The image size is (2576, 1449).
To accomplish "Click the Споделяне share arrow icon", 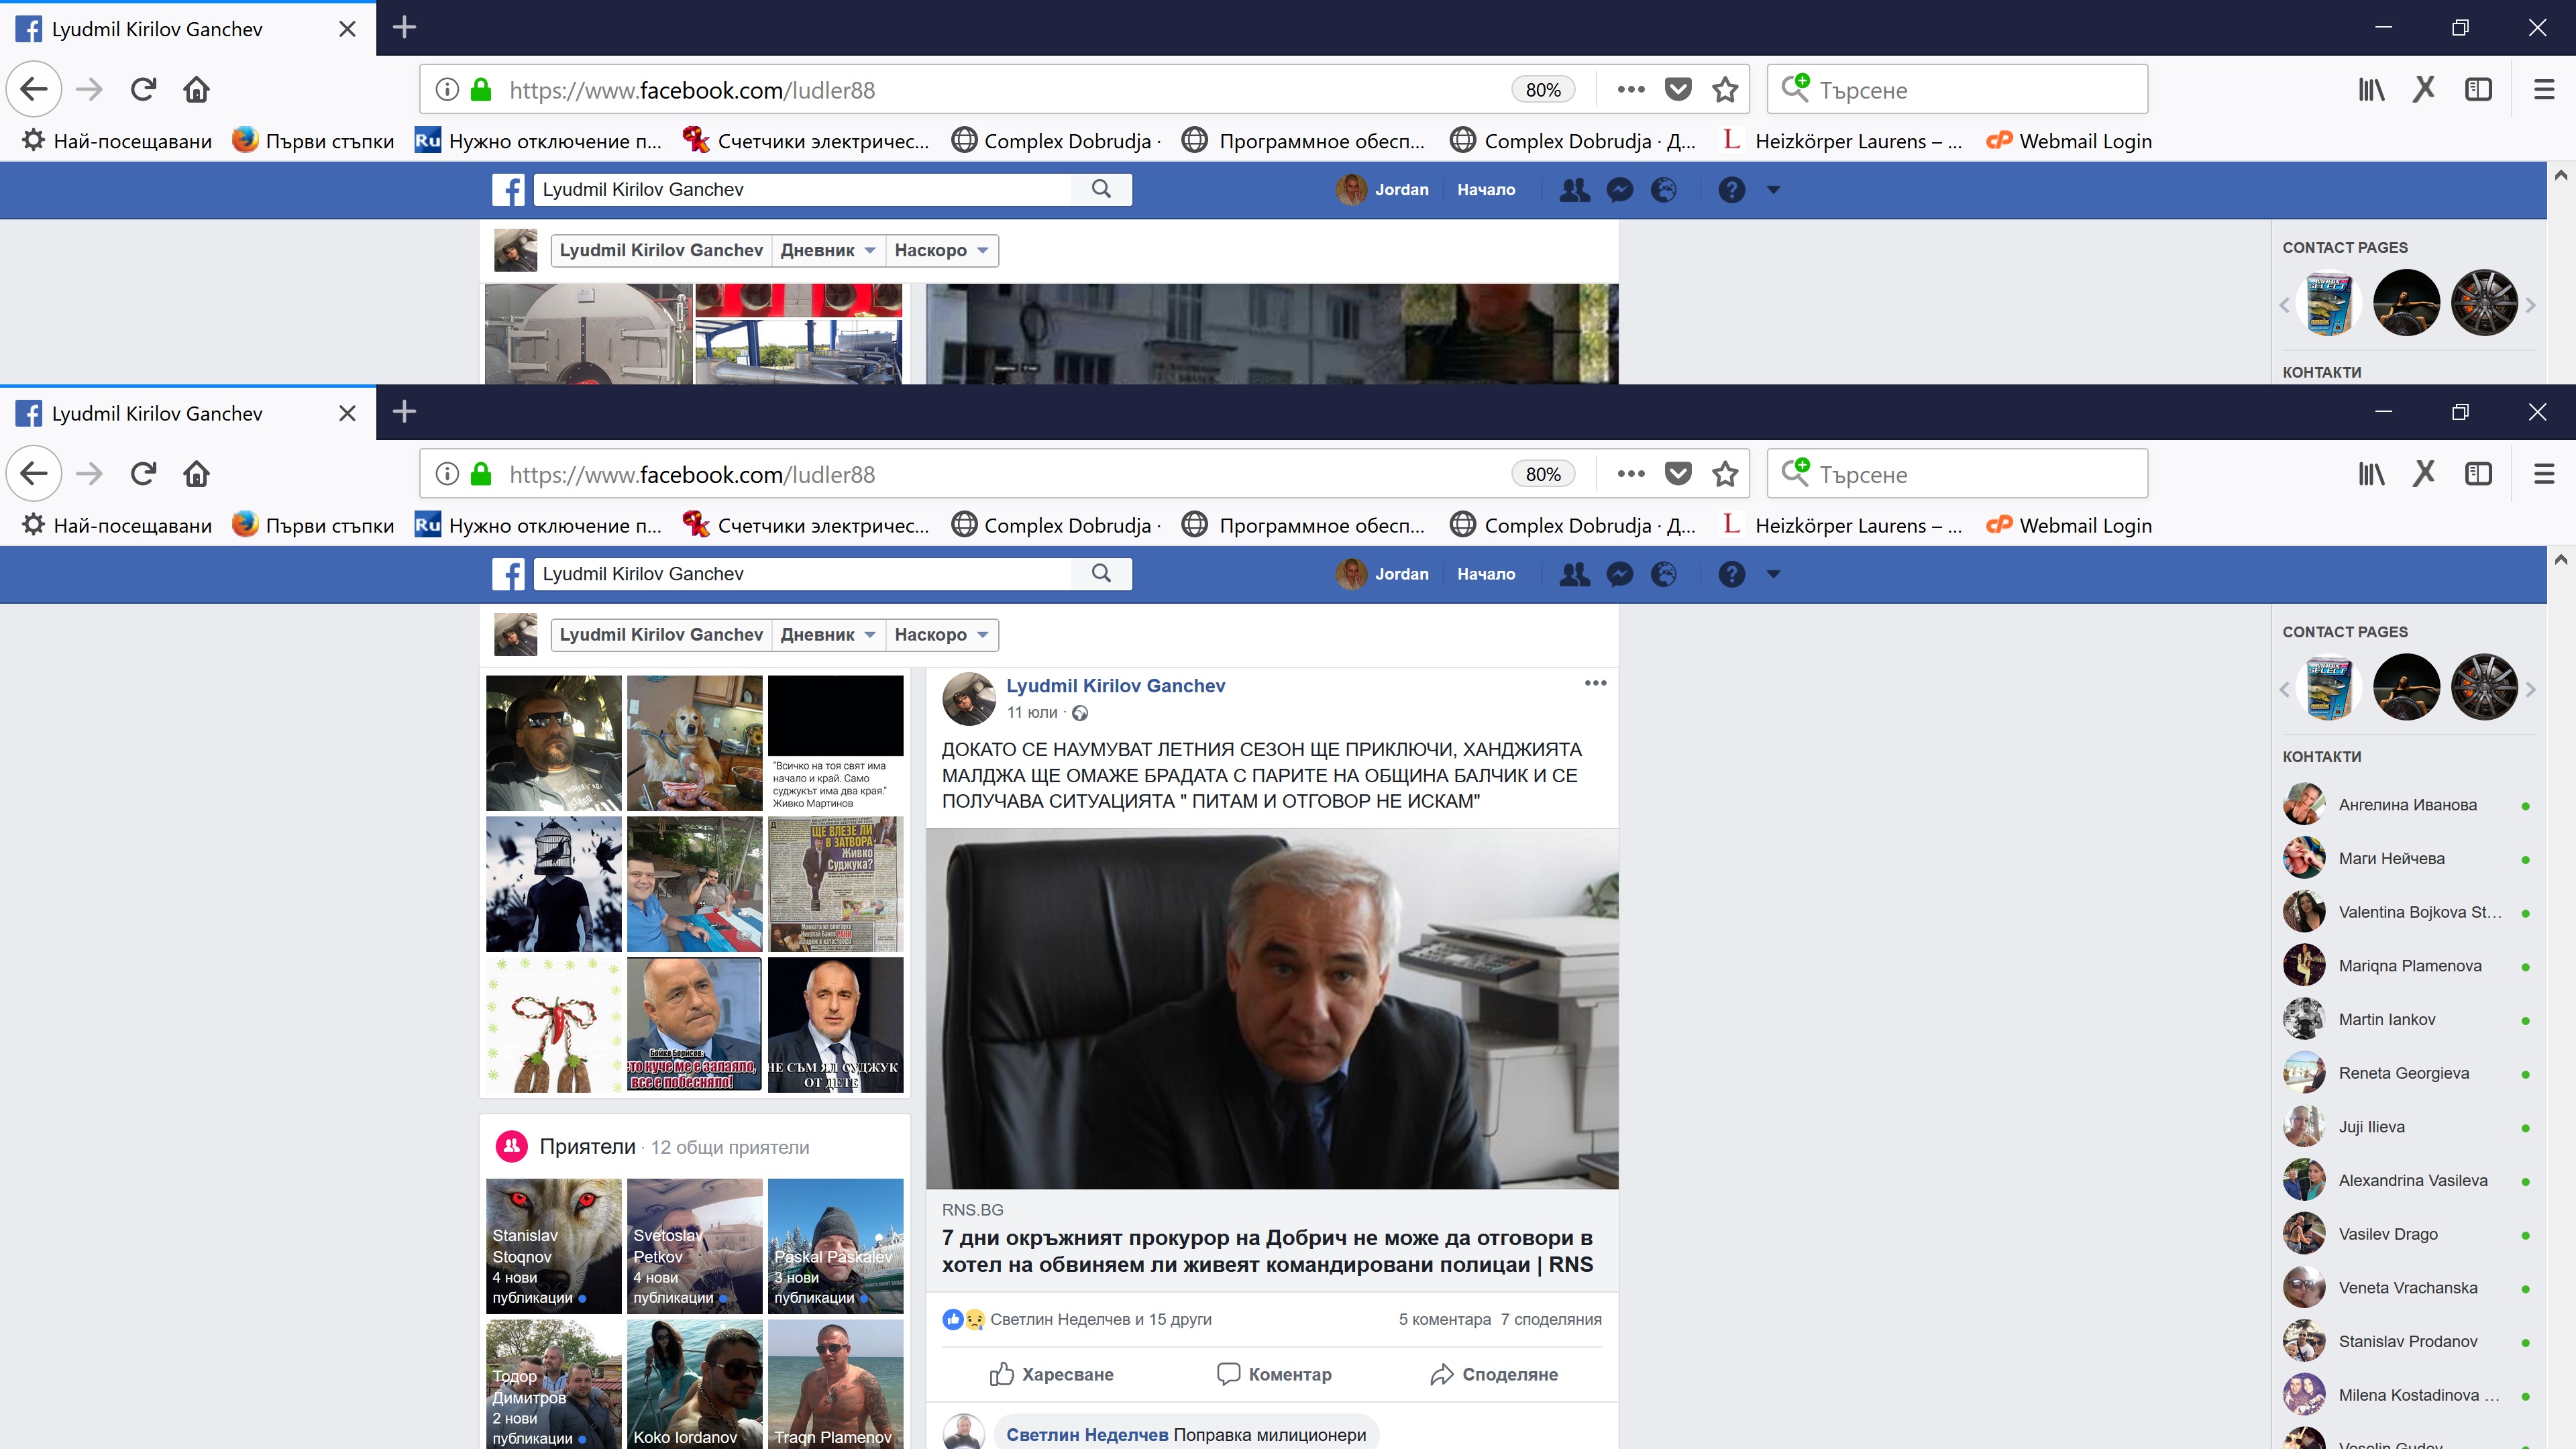I will pos(1441,1374).
